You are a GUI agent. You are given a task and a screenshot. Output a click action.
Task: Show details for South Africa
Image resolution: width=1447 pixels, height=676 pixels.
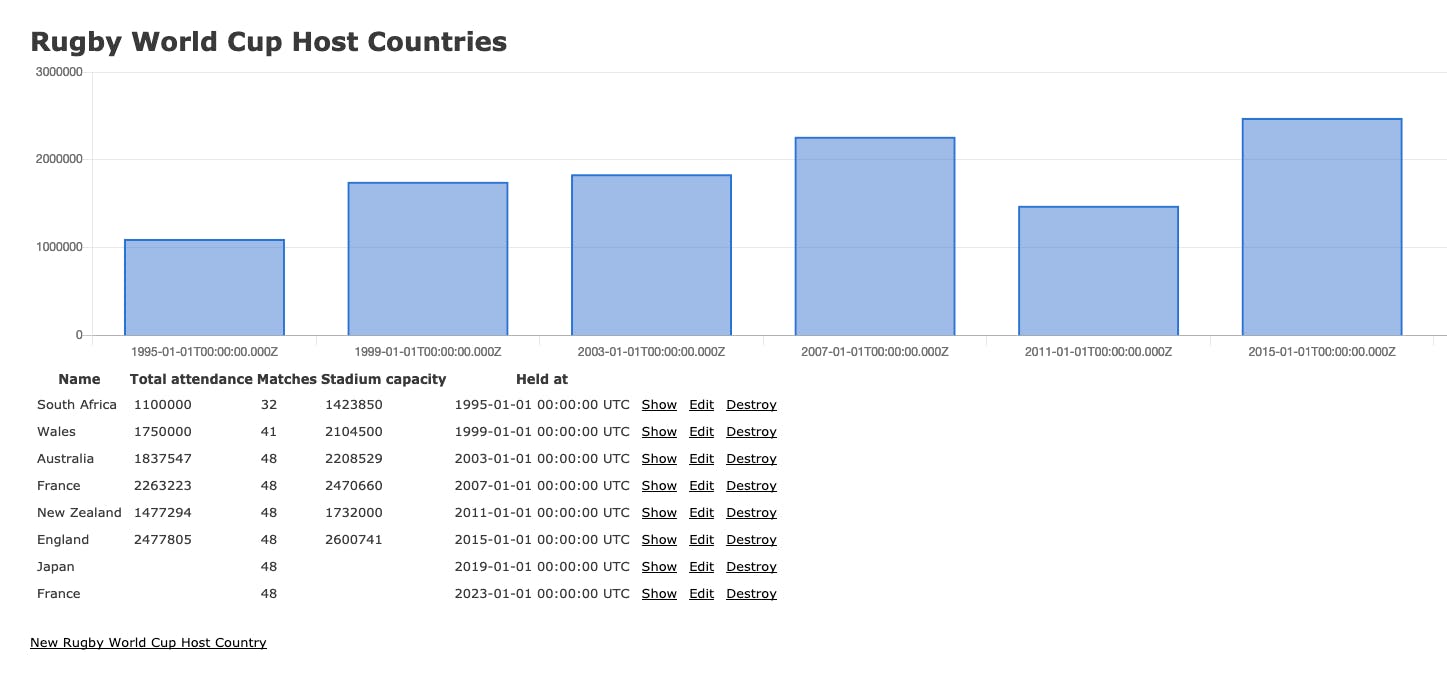coord(658,404)
